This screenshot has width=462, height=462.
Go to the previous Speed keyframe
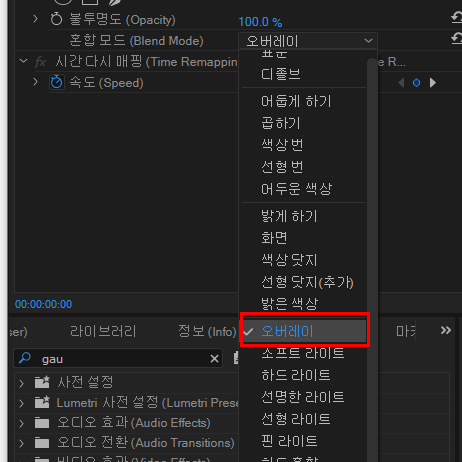pyautogui.click(x=401, y=82)
